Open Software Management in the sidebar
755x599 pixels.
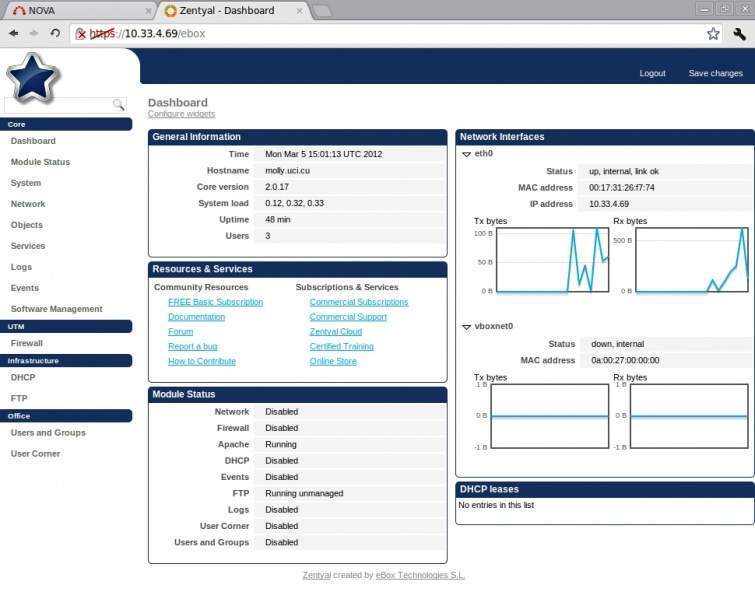coord(57,309)
